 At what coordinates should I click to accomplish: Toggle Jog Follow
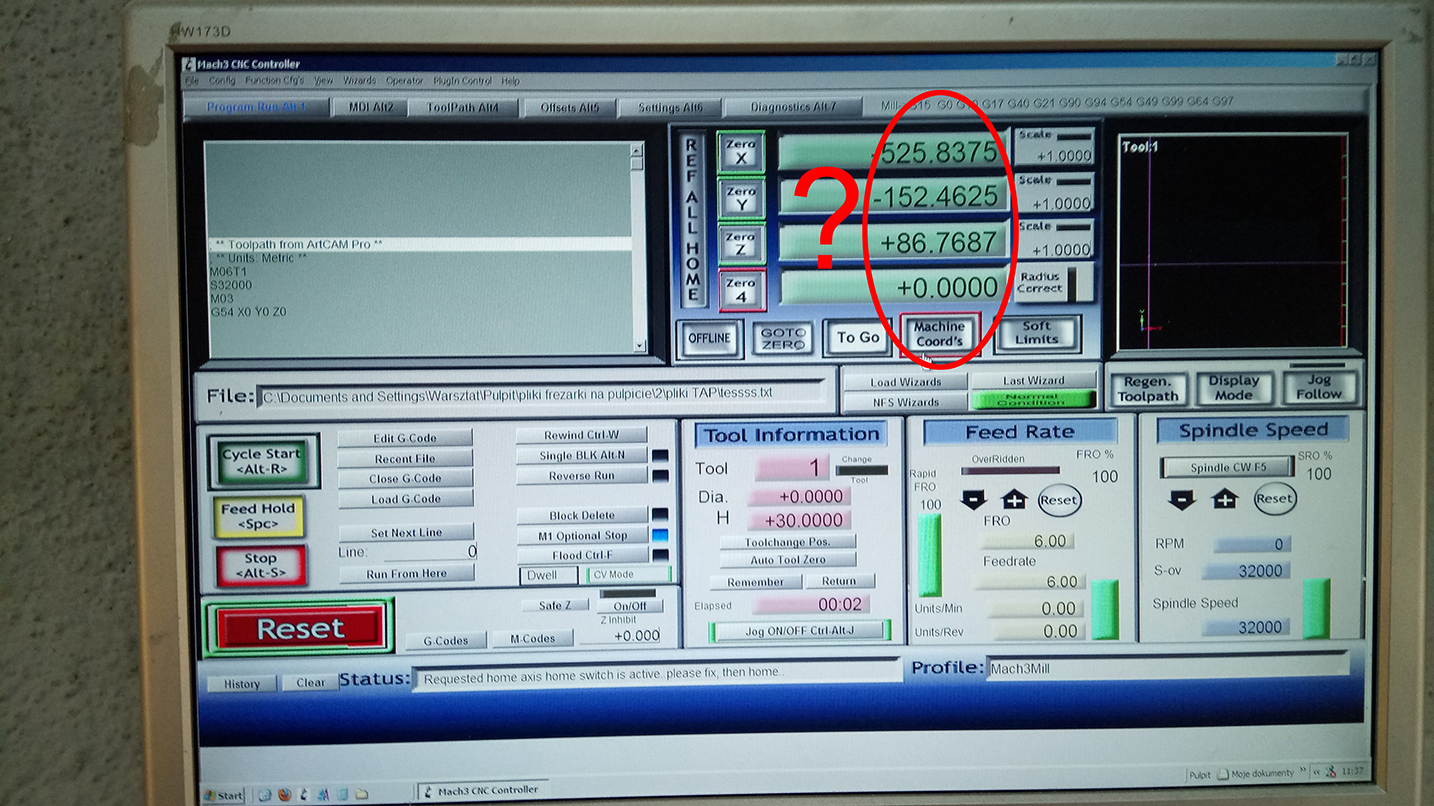point(1318,387)
